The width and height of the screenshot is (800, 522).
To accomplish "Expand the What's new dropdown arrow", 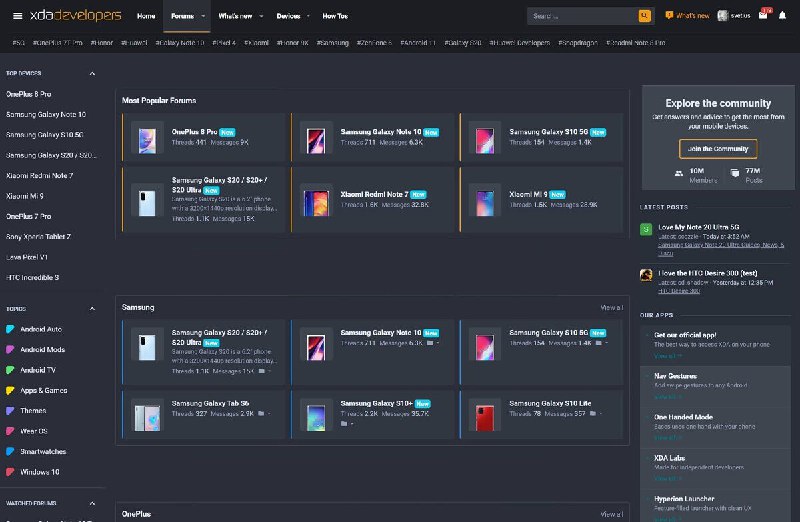I will tap(261, 16).
